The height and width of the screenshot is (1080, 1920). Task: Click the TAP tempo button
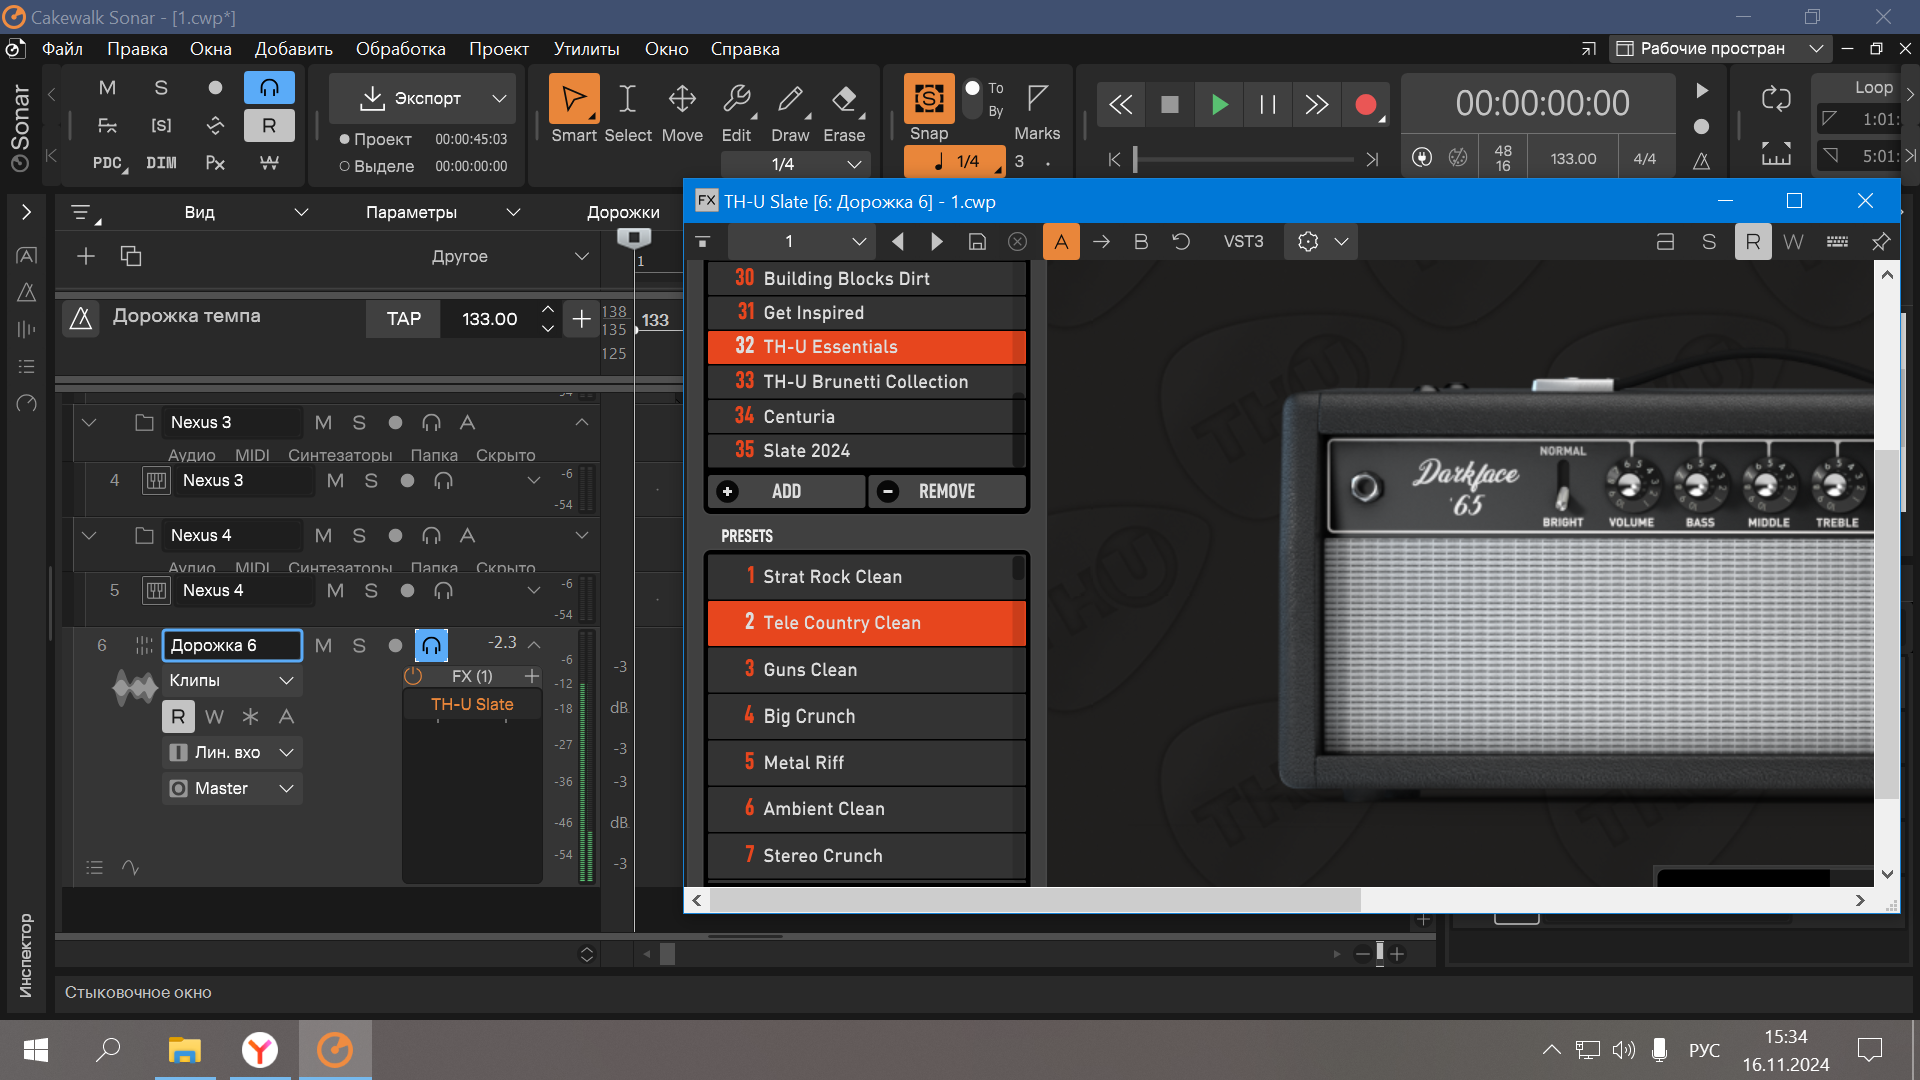click(x=404, y=319)
